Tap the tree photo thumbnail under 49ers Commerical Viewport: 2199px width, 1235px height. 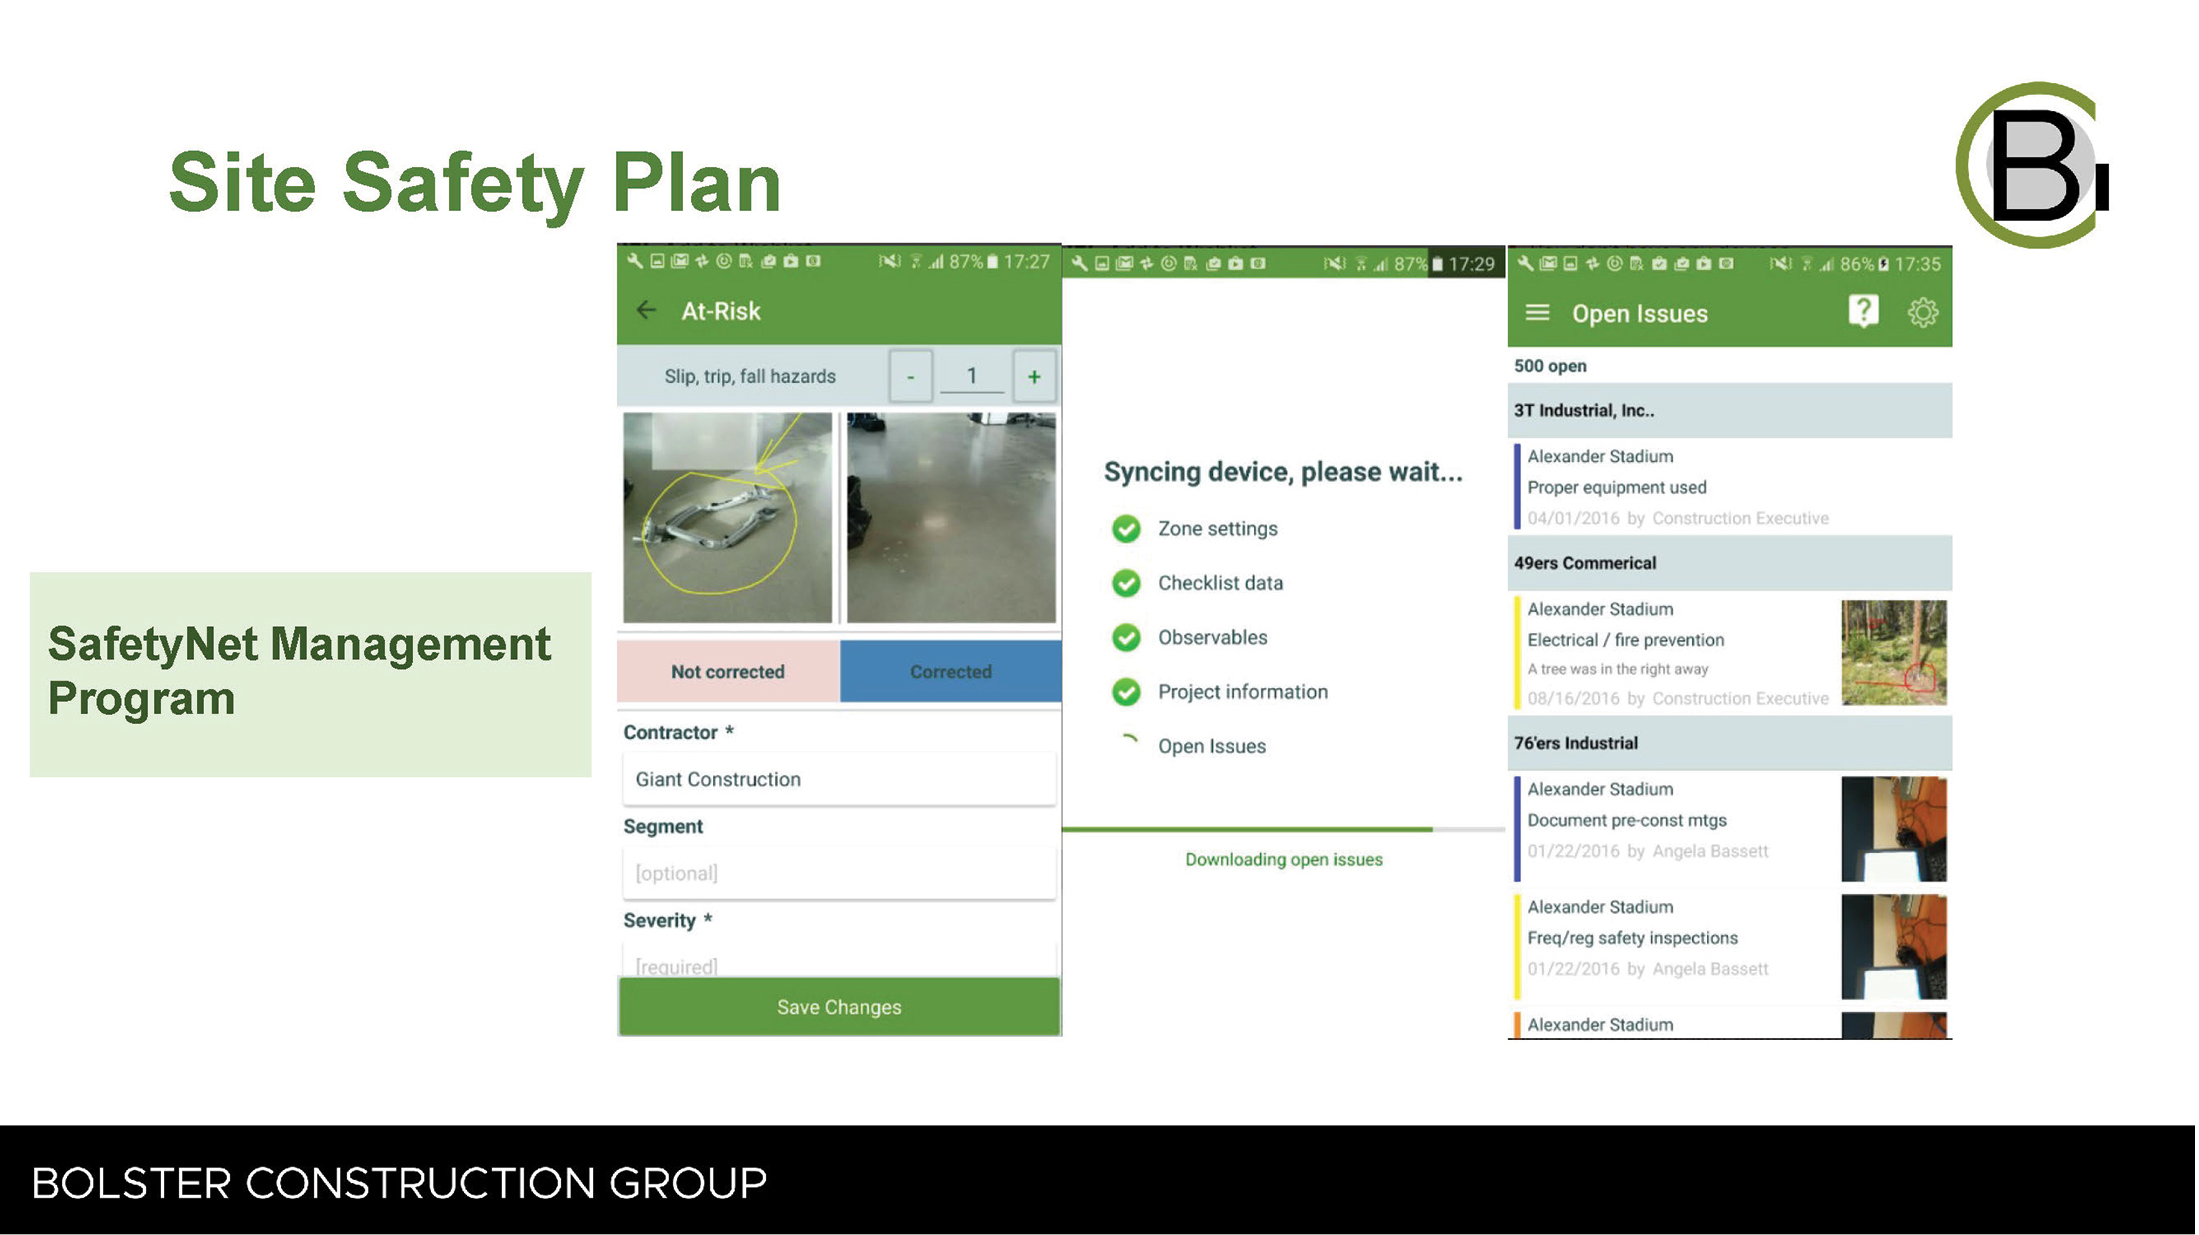[1893, 652]
